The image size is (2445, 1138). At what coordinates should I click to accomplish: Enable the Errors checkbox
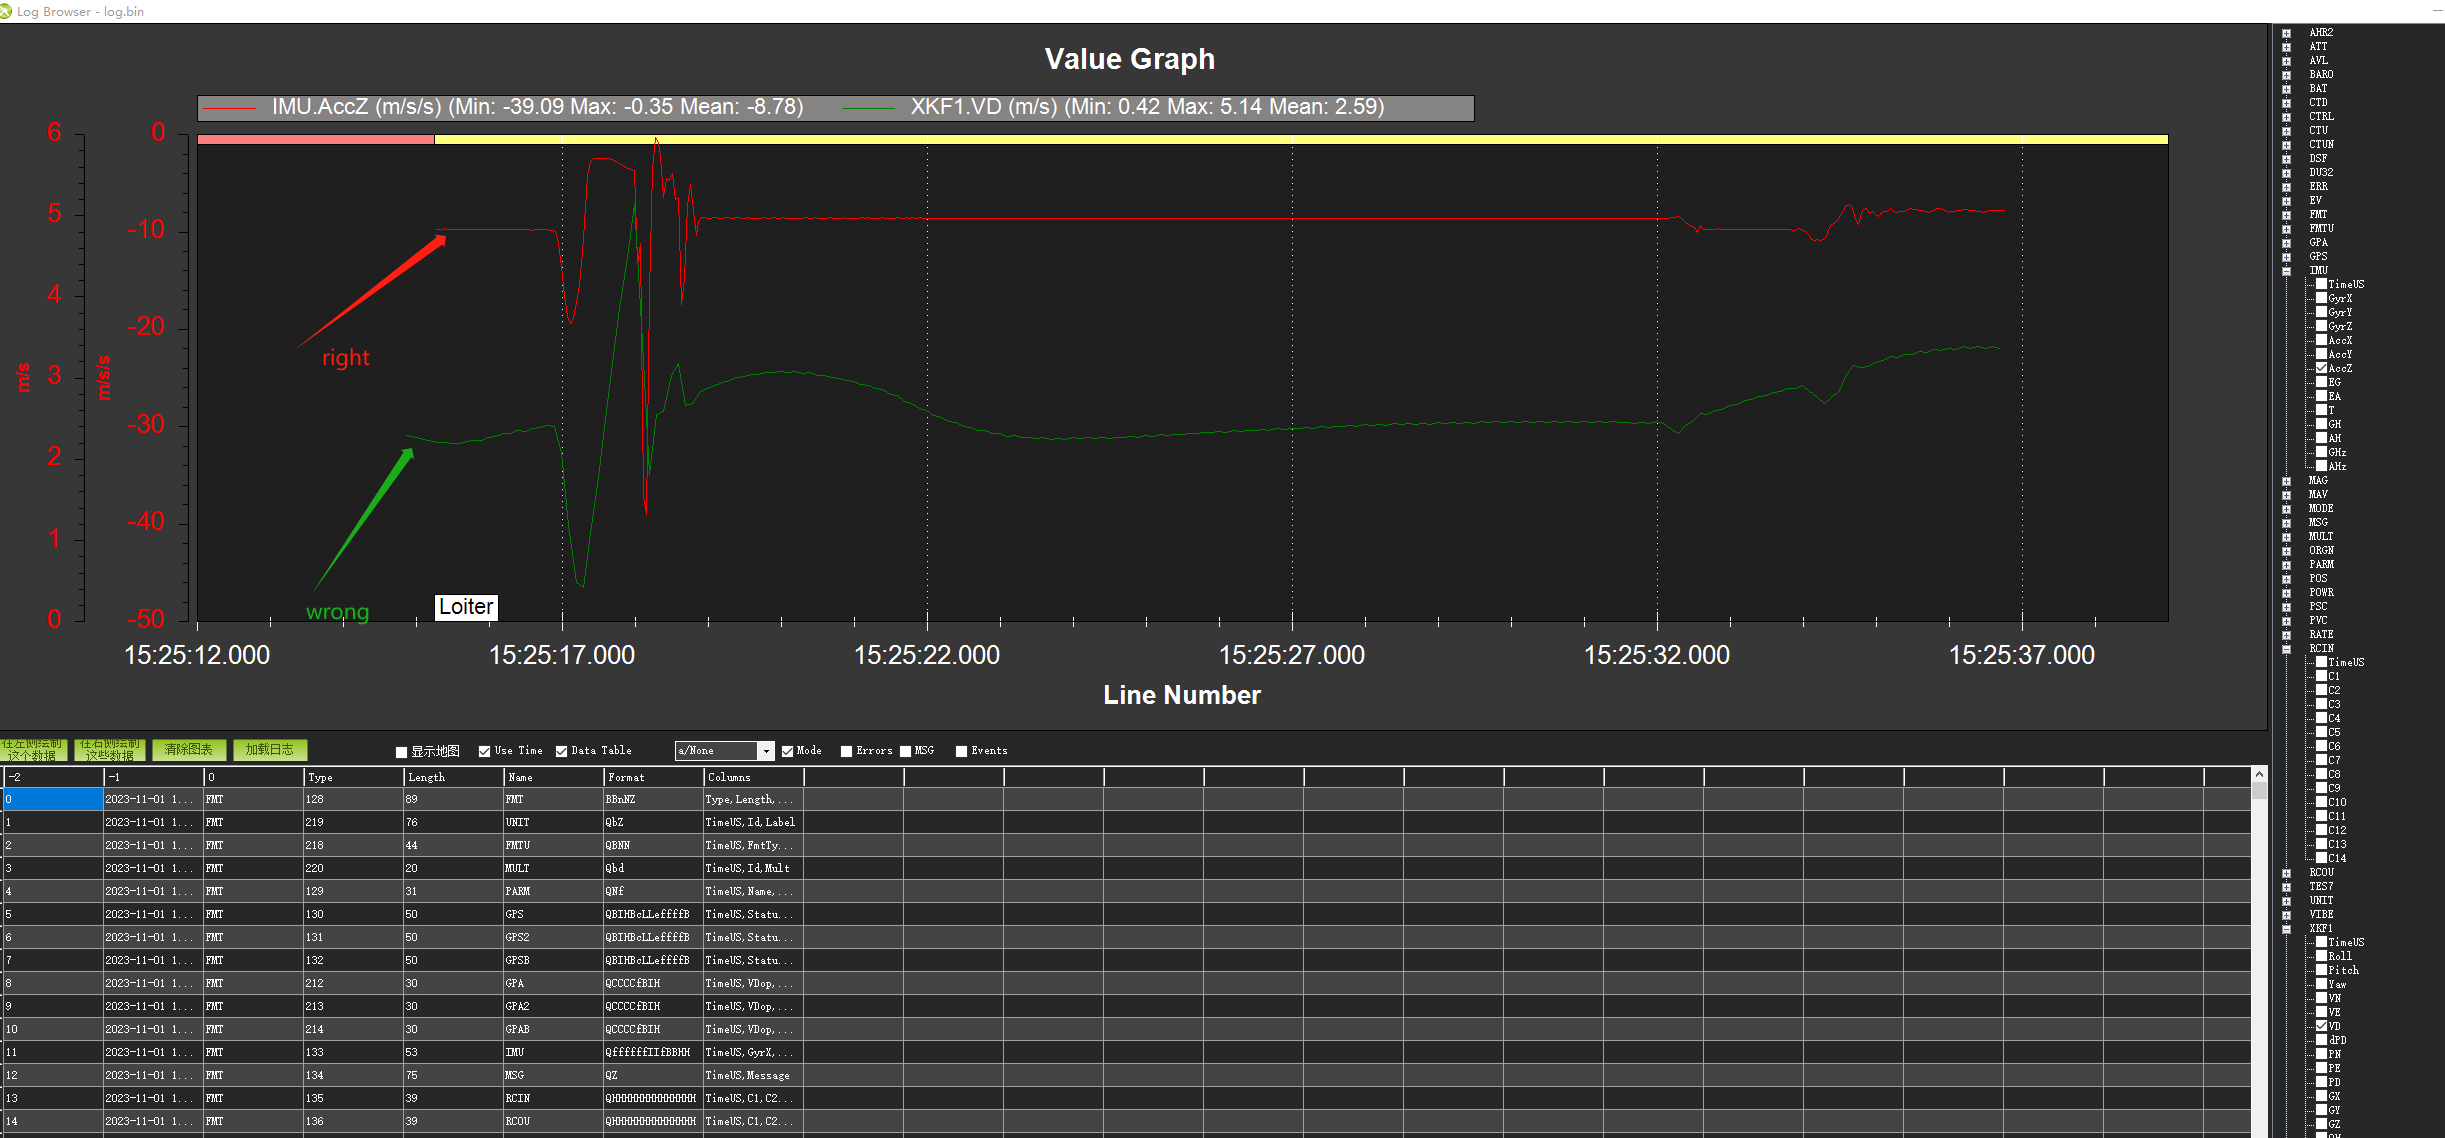click(x=848, y=751)
